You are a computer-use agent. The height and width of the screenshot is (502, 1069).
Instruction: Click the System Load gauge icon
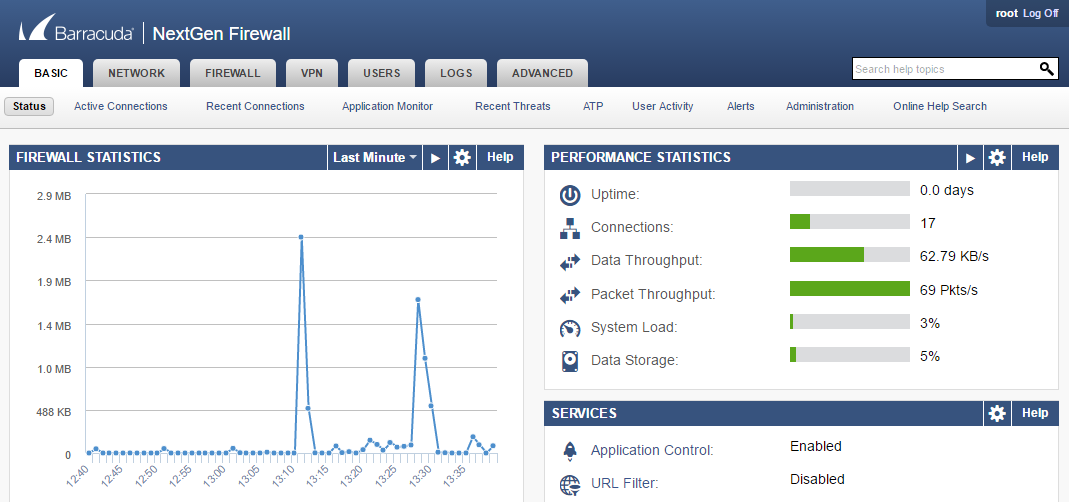click(x=570, y=327)
